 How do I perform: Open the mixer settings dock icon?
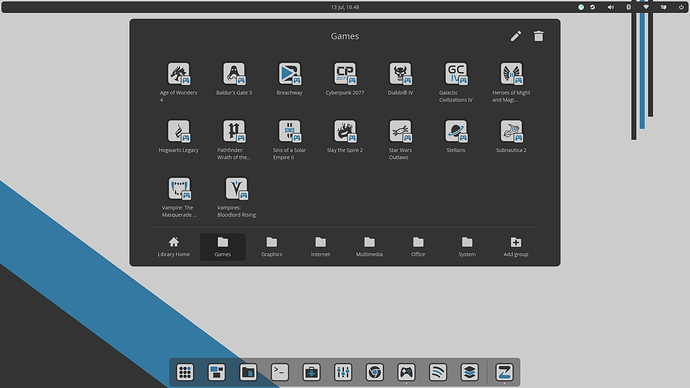point(343,372)
